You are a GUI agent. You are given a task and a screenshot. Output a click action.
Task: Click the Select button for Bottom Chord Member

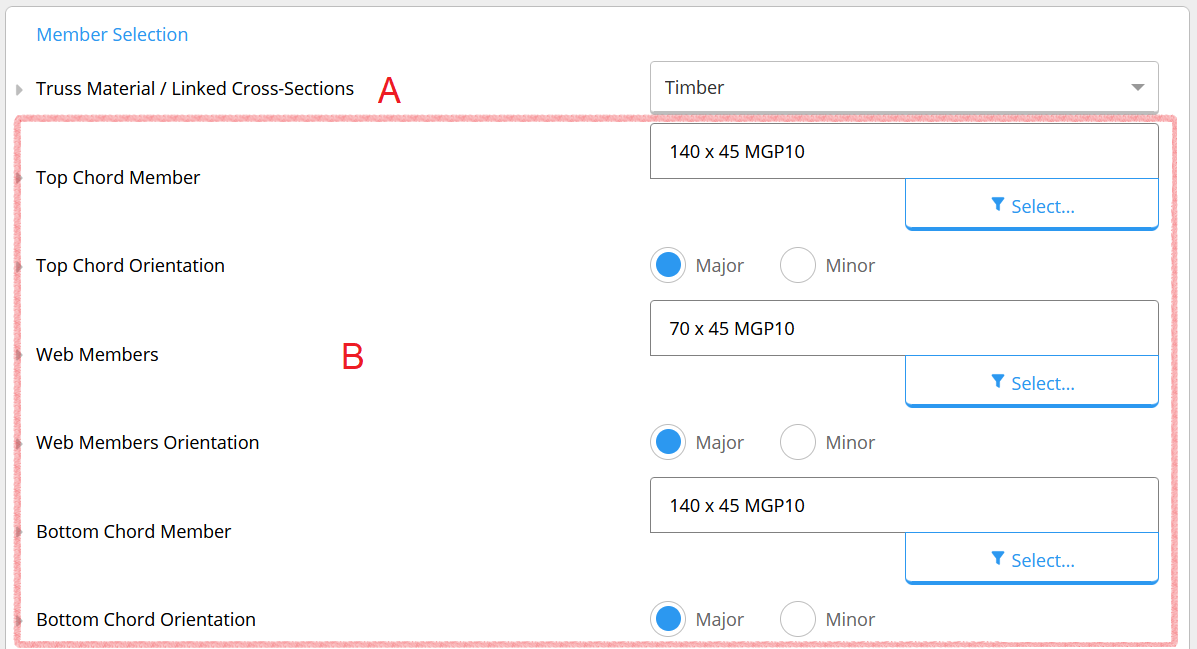click(1031, 559)
